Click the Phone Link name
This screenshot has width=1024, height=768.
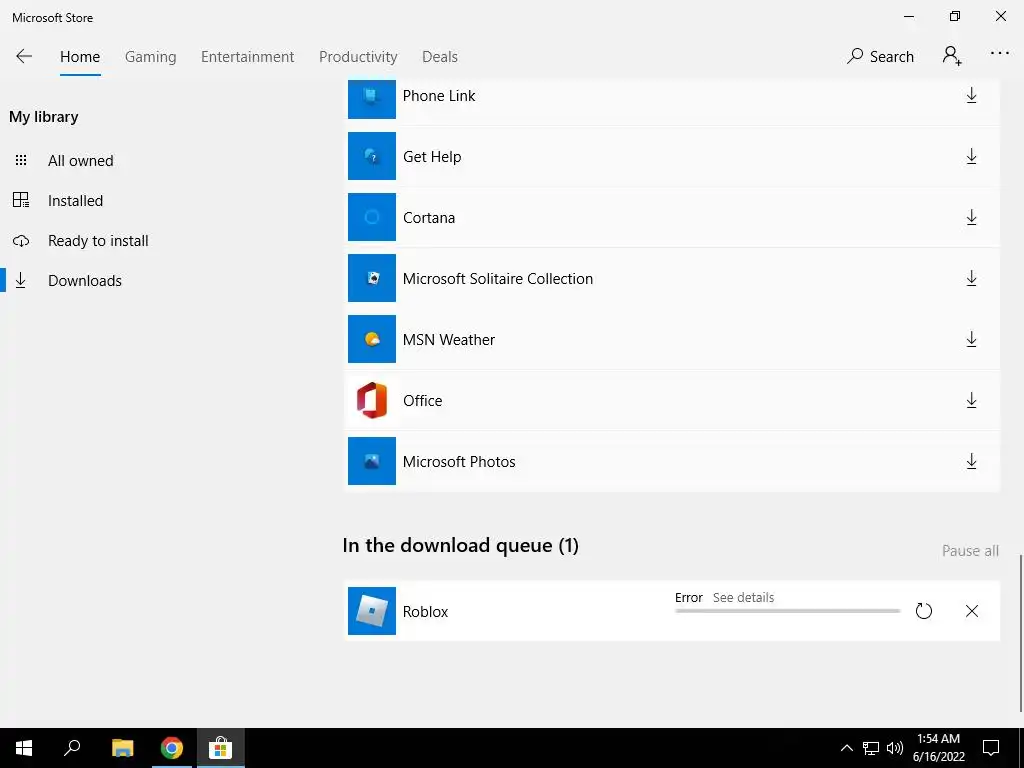click(x=439, y=96)
